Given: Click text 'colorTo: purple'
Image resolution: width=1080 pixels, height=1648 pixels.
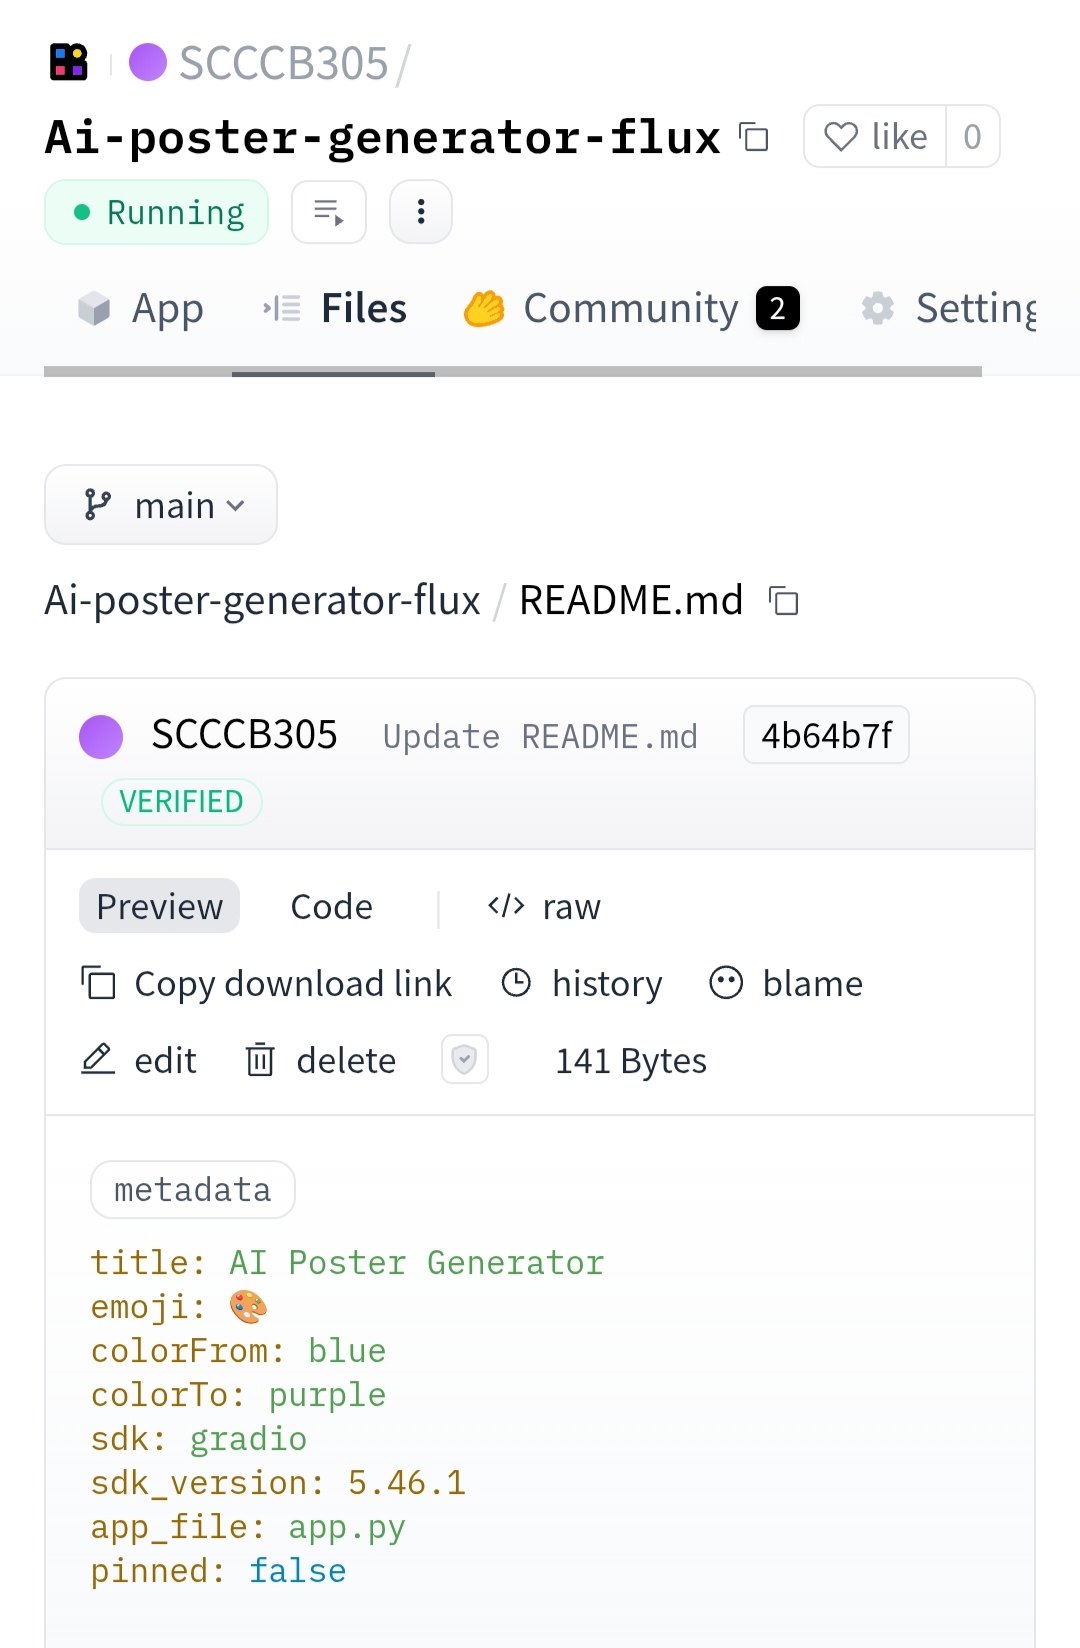Looking at the screenshot, I should (x=238, y=1394).
